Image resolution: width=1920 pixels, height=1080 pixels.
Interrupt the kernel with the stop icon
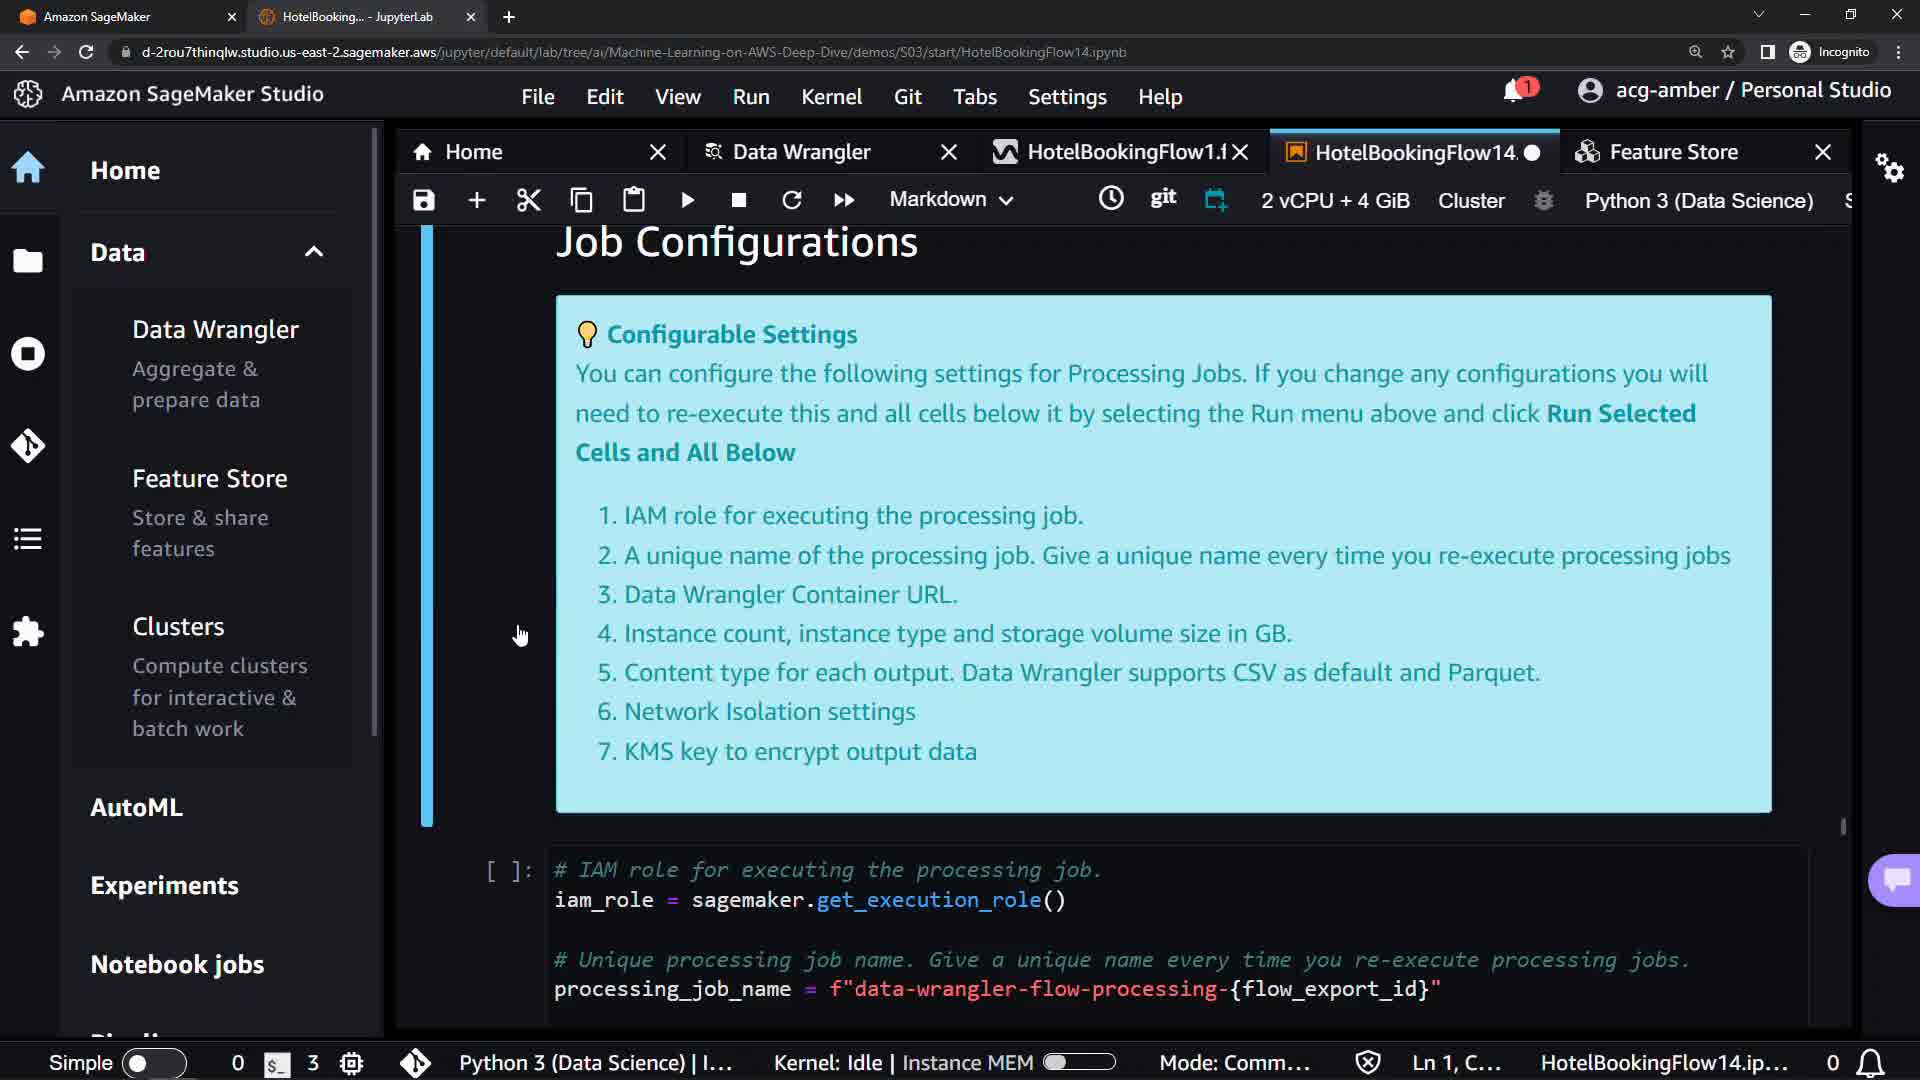click(x=739, y=200)
